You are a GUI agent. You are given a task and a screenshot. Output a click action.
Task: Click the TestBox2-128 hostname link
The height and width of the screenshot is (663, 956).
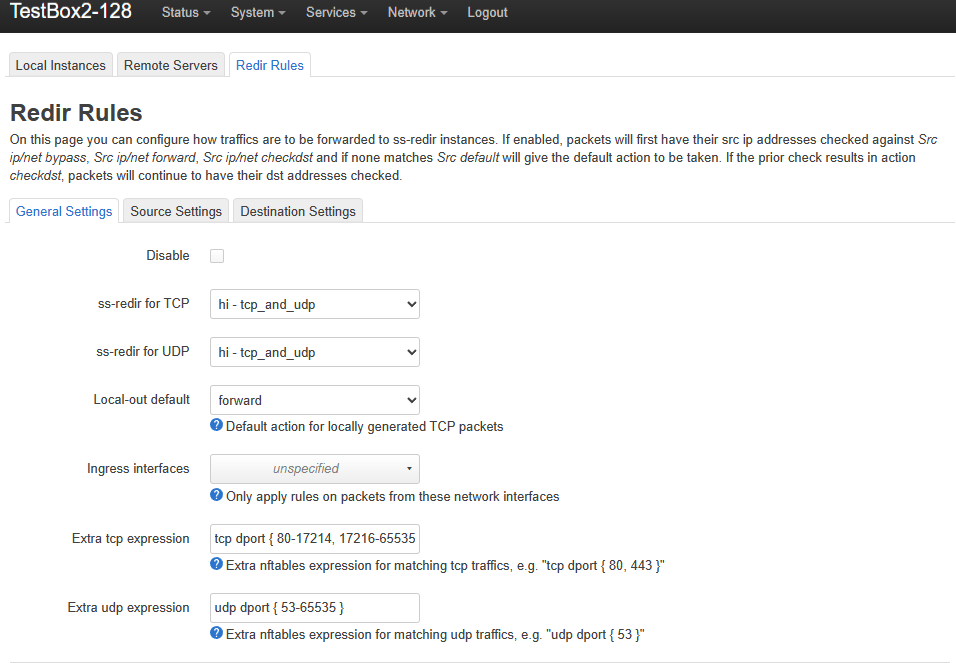pos(70,12)
